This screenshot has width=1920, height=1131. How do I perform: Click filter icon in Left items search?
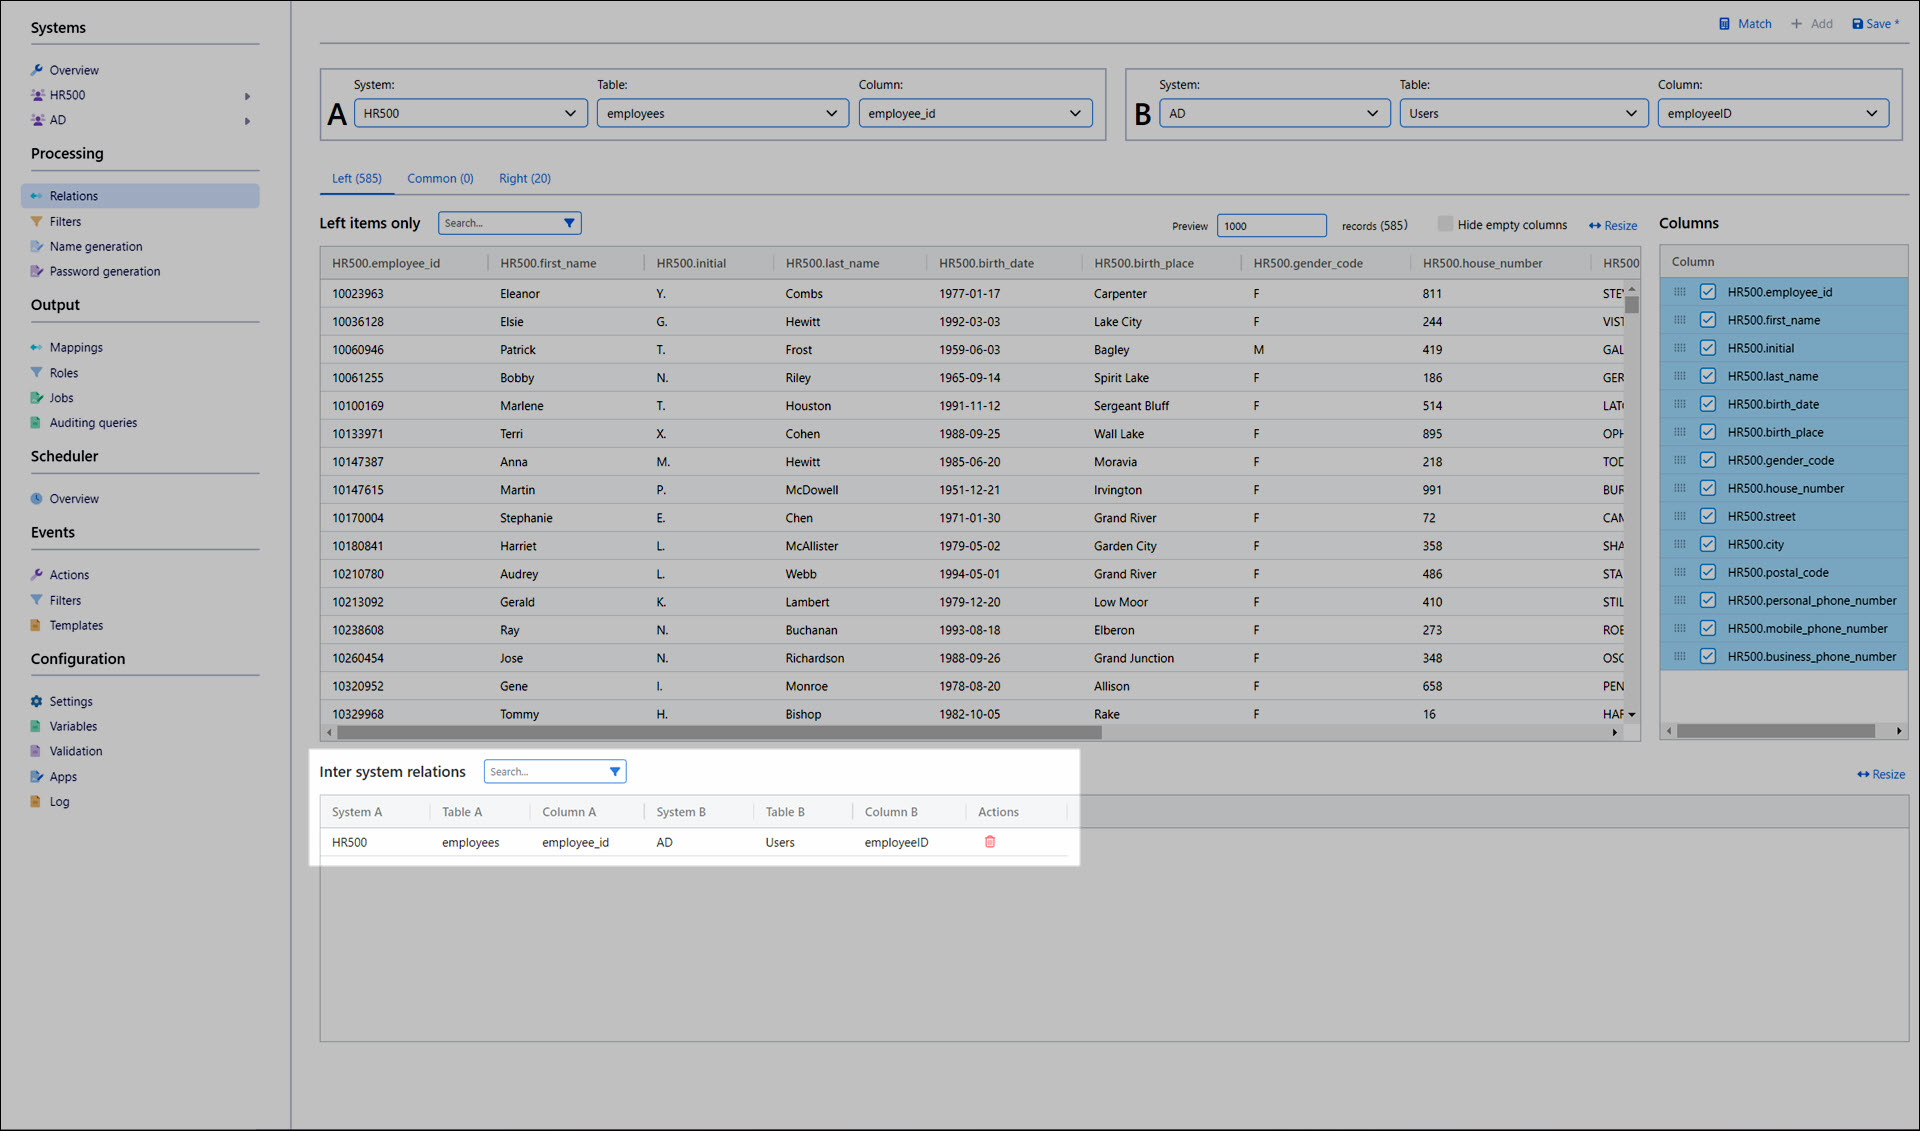point(569,223)
